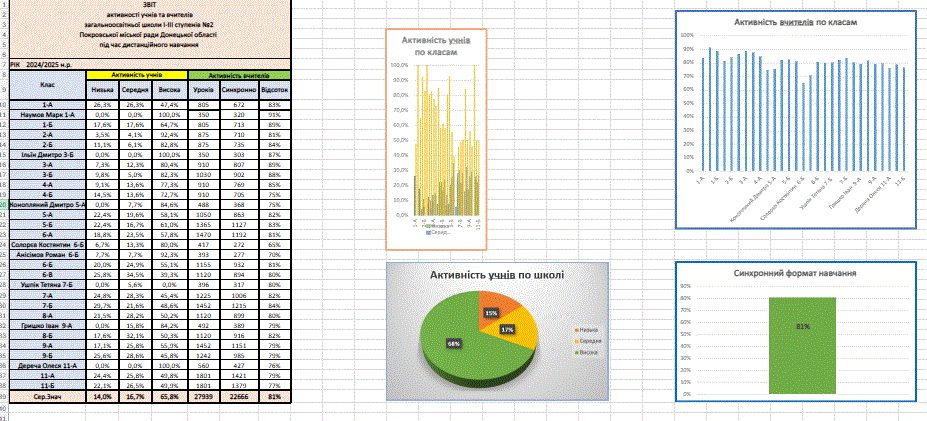Click the "Низька" column header in the table

(x=102, y=89)
